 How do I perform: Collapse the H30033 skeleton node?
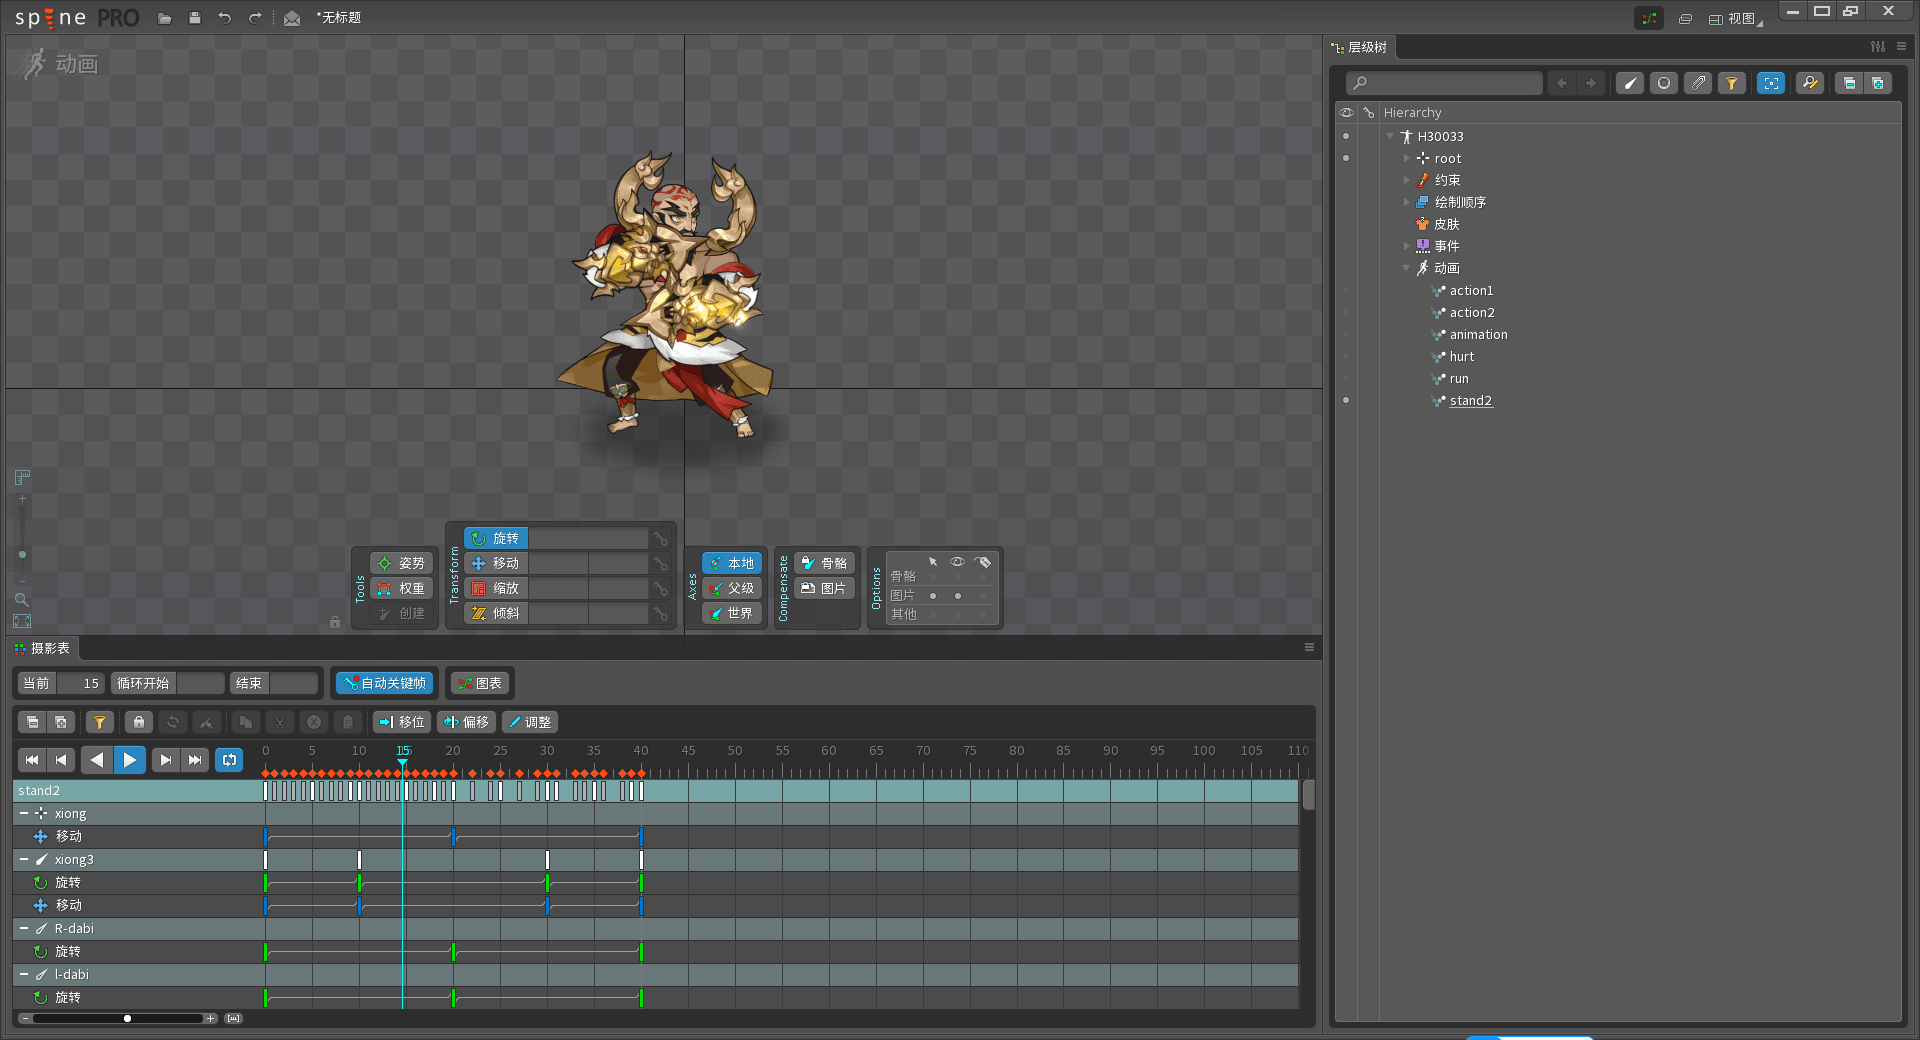point(1390,136)
